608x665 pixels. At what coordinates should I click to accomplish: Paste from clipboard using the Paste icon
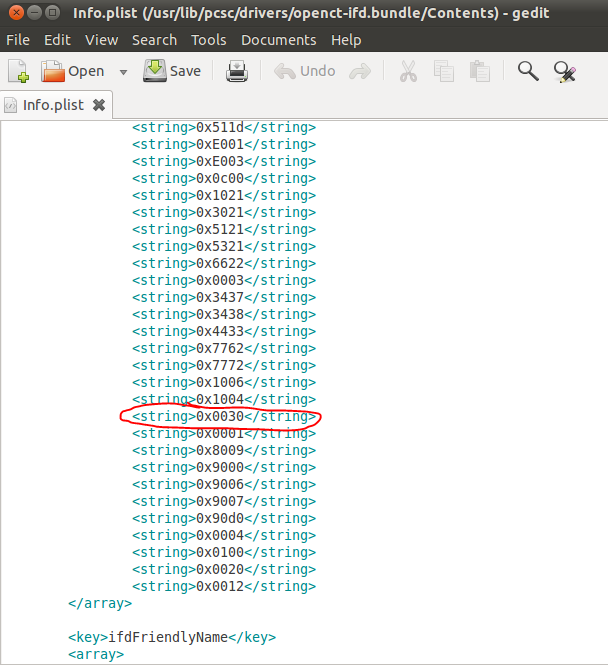tap(480, 71)
